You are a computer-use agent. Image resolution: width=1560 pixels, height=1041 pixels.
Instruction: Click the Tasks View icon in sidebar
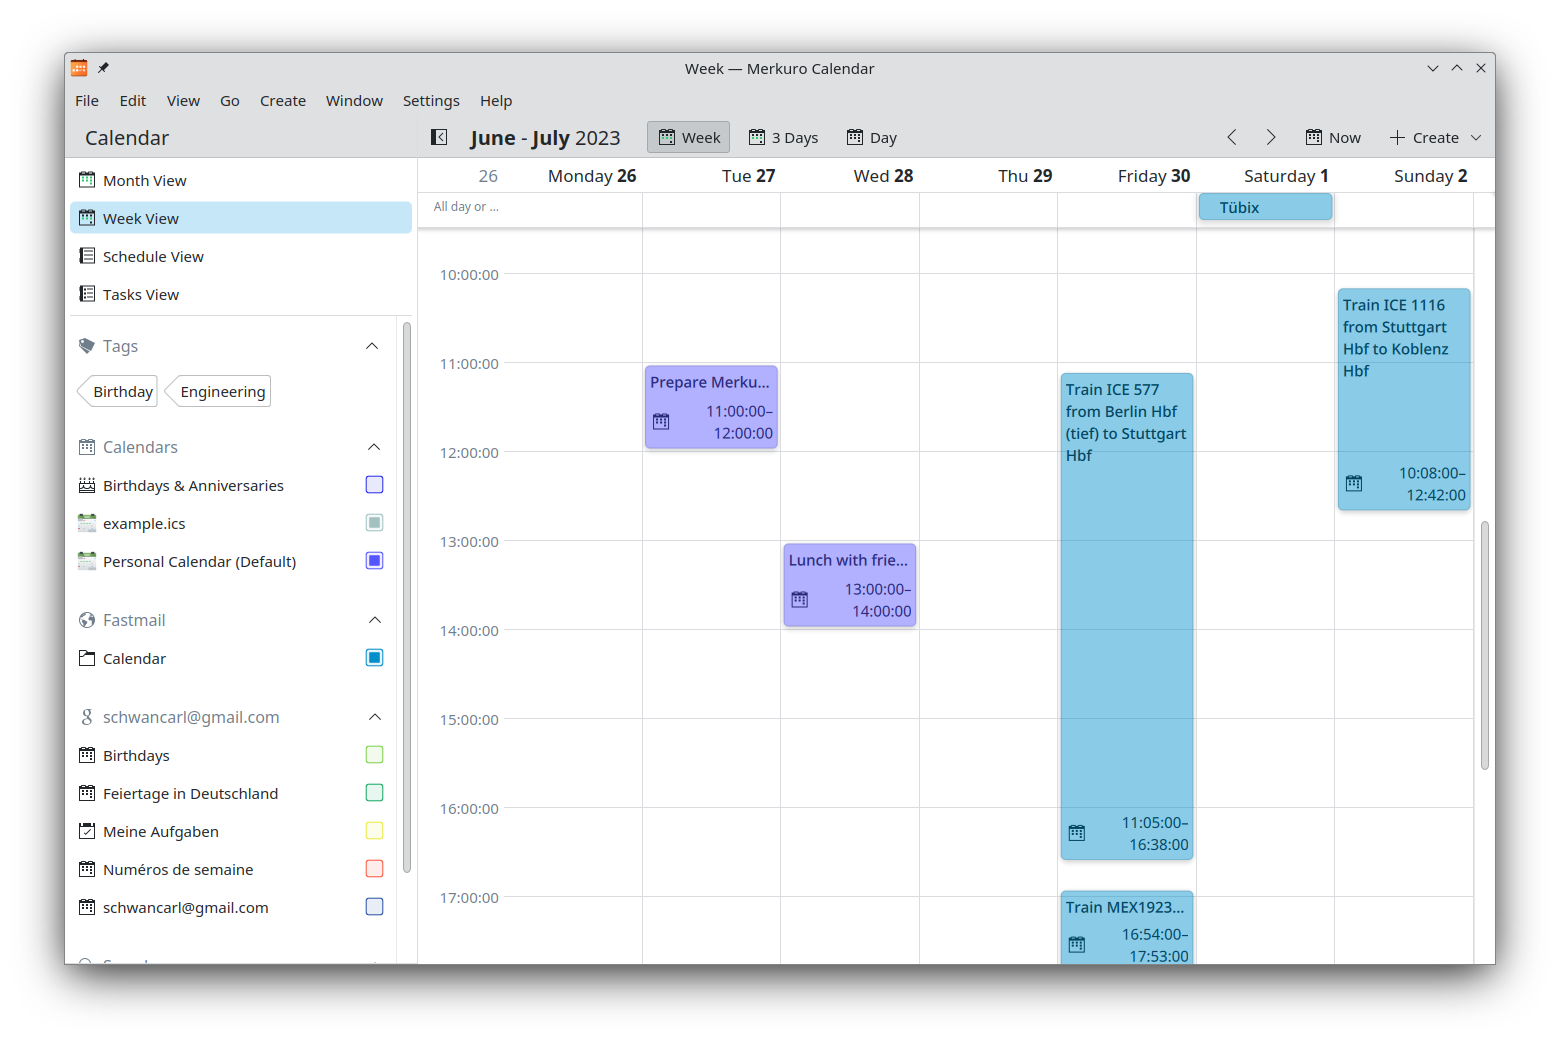[87, 294]
